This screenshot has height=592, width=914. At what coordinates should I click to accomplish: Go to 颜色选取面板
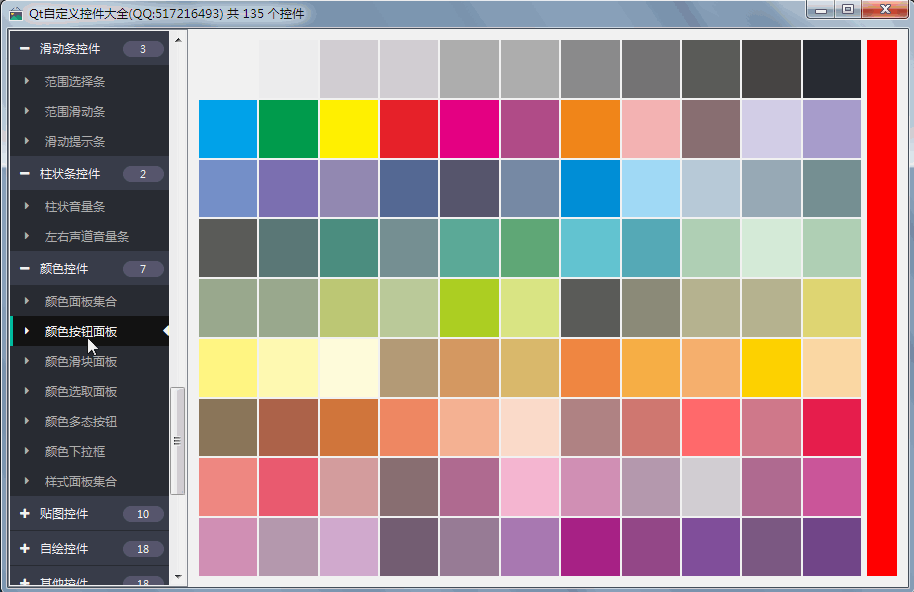coord(81,391)
